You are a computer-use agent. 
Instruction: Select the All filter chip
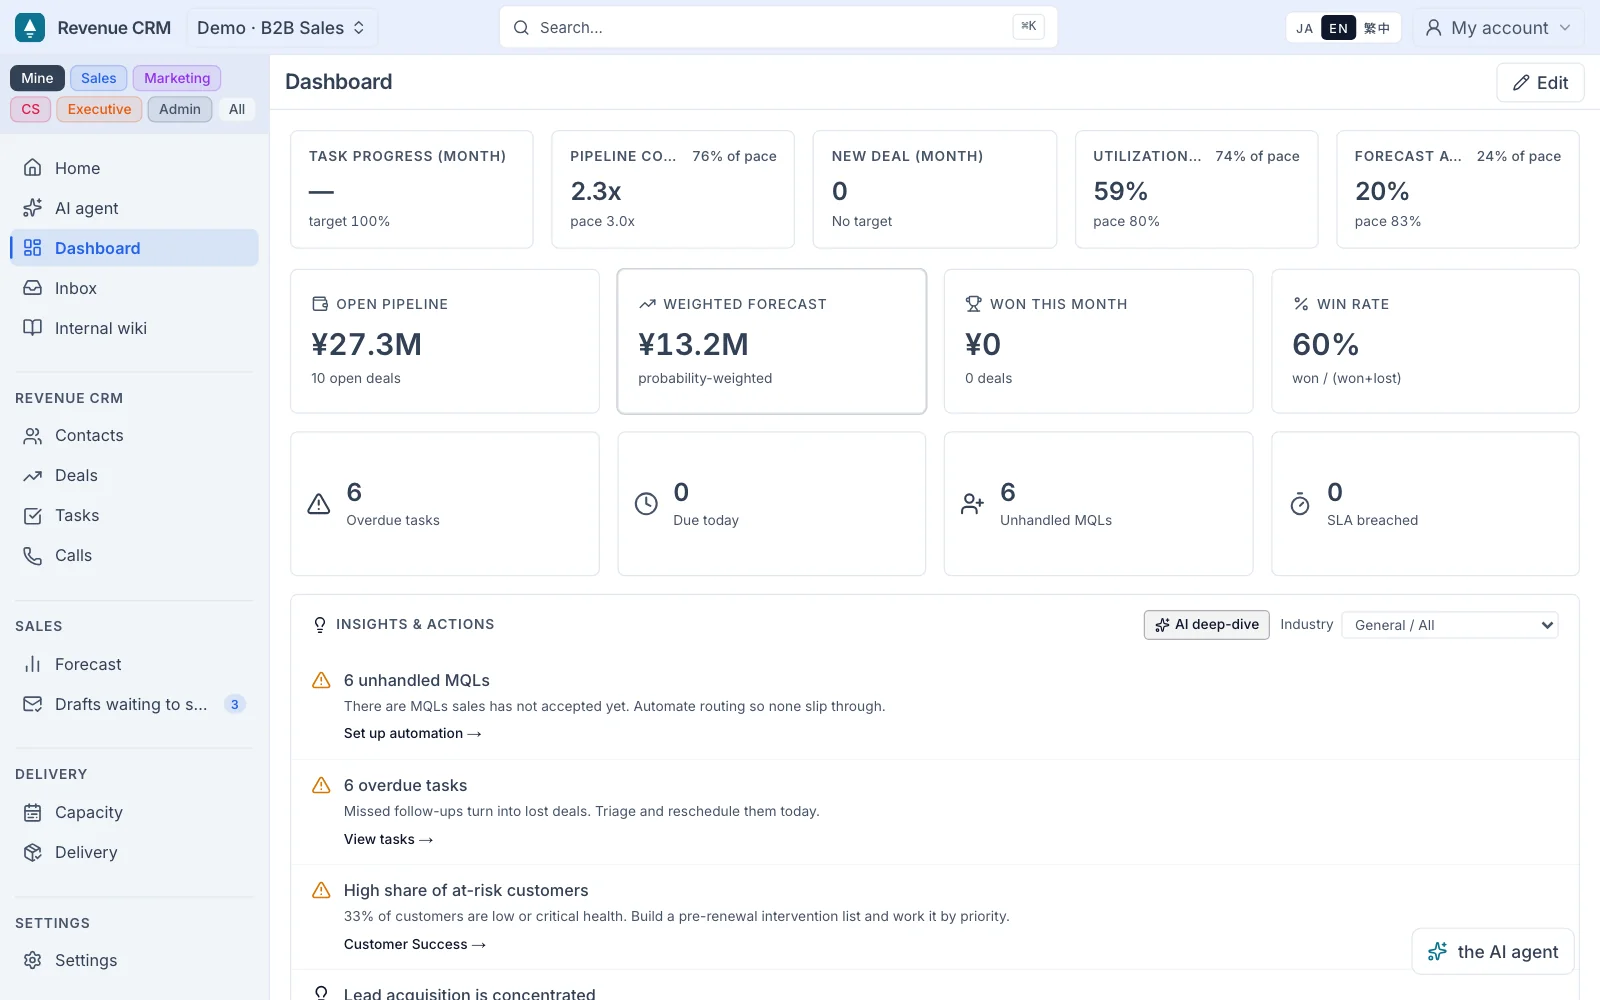coord(237,109)
